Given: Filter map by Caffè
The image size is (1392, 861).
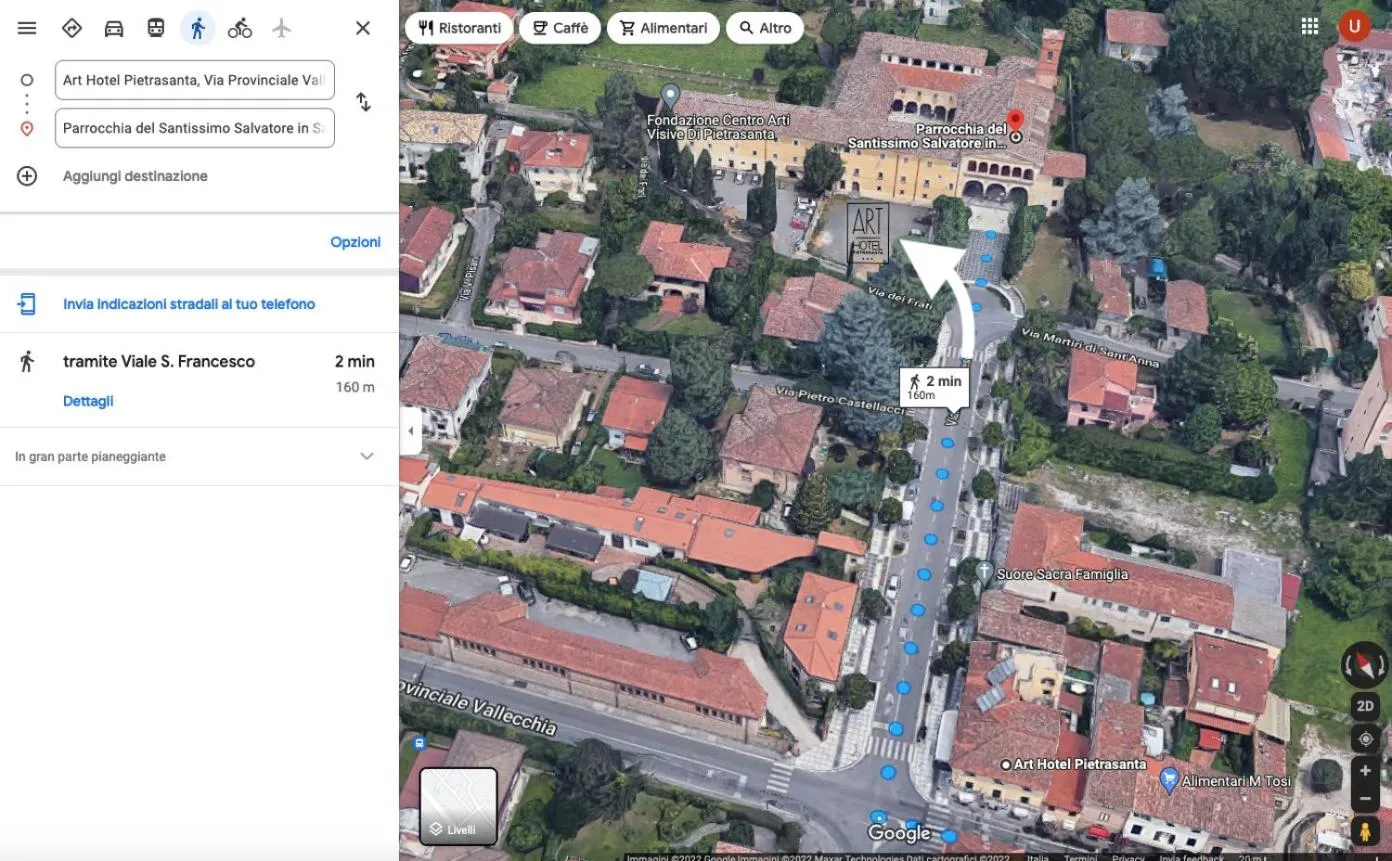Looking at the screenshot, I should 560,28.
